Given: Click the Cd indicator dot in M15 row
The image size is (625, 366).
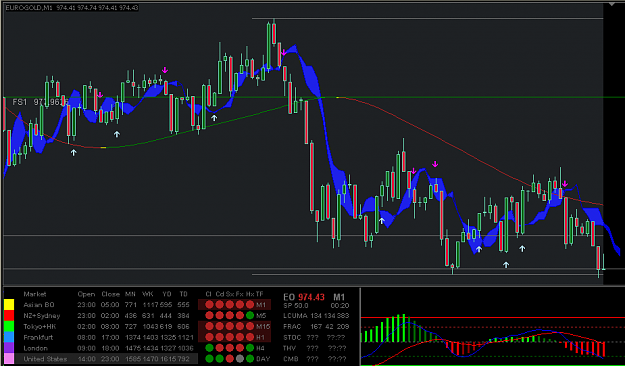Looking at the screenshot, I should click(x=219, y=327).
